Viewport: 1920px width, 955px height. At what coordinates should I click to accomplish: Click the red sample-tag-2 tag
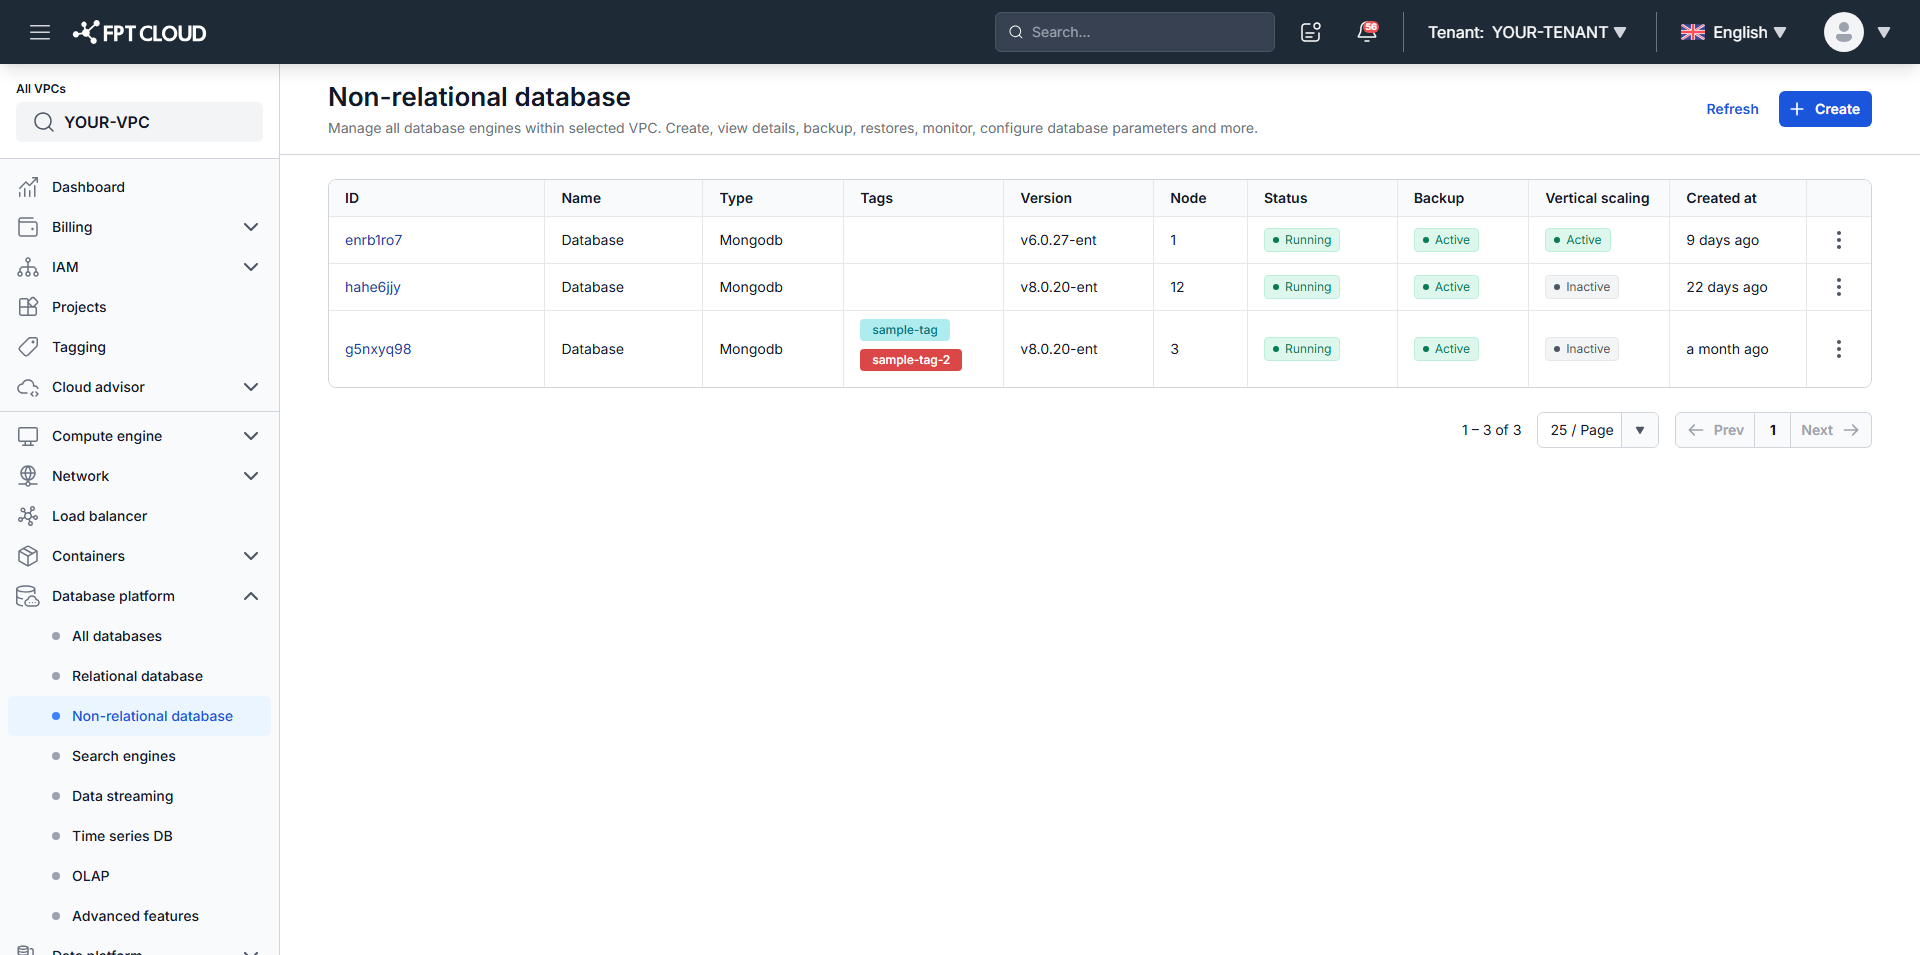point(911,360)
